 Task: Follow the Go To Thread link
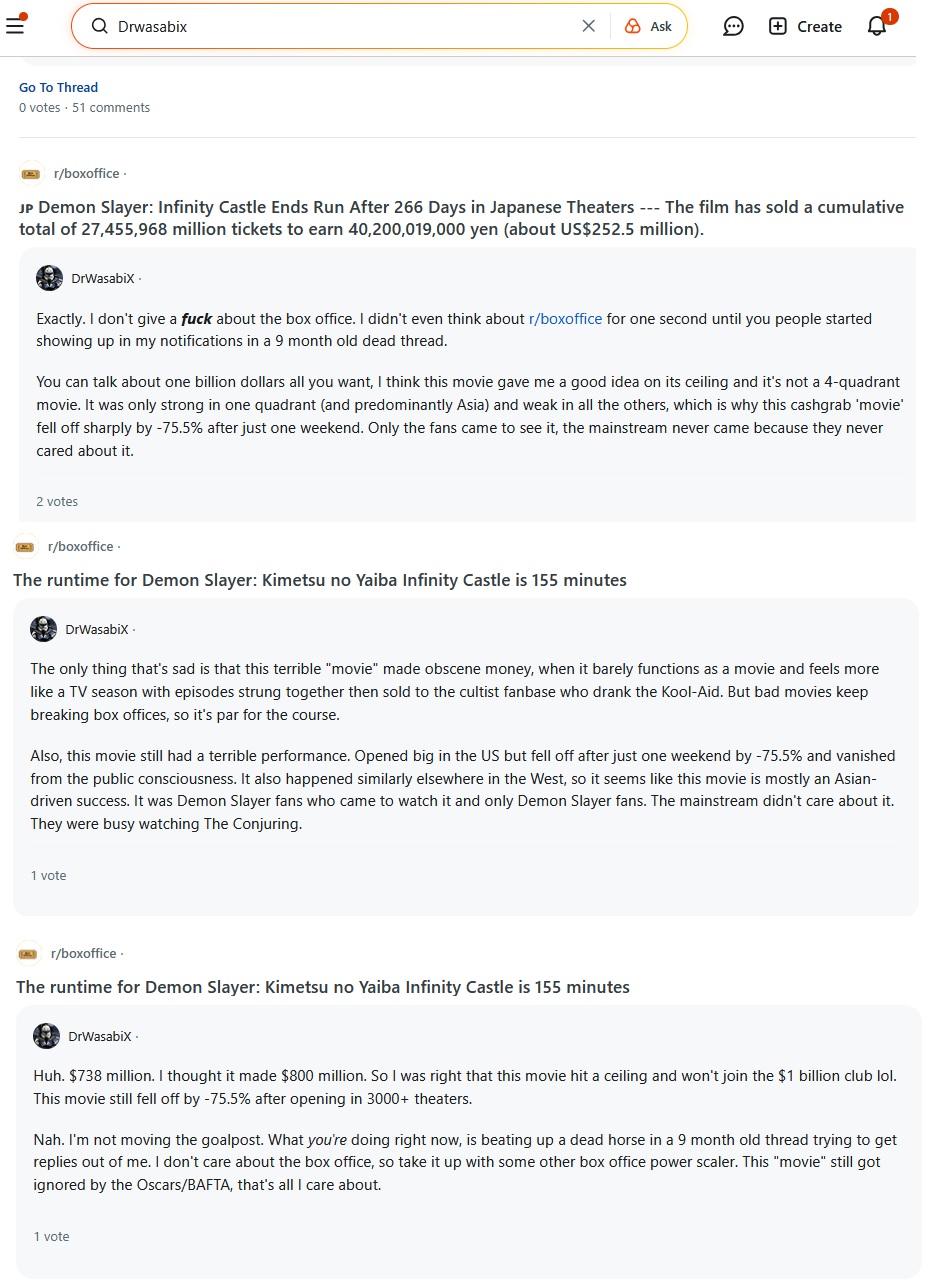pyautogui.click(x=58, y=87)
